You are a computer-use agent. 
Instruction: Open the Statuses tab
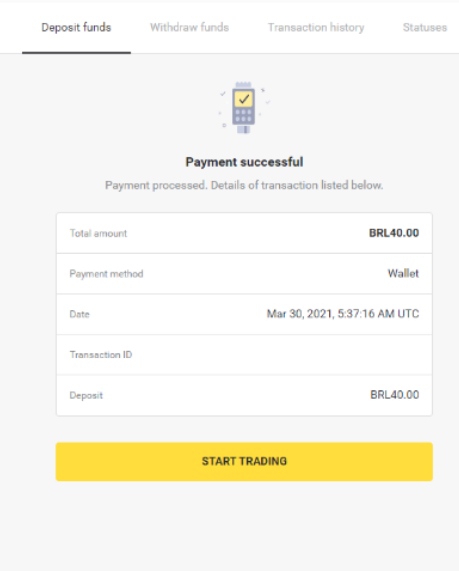(425, 27)
